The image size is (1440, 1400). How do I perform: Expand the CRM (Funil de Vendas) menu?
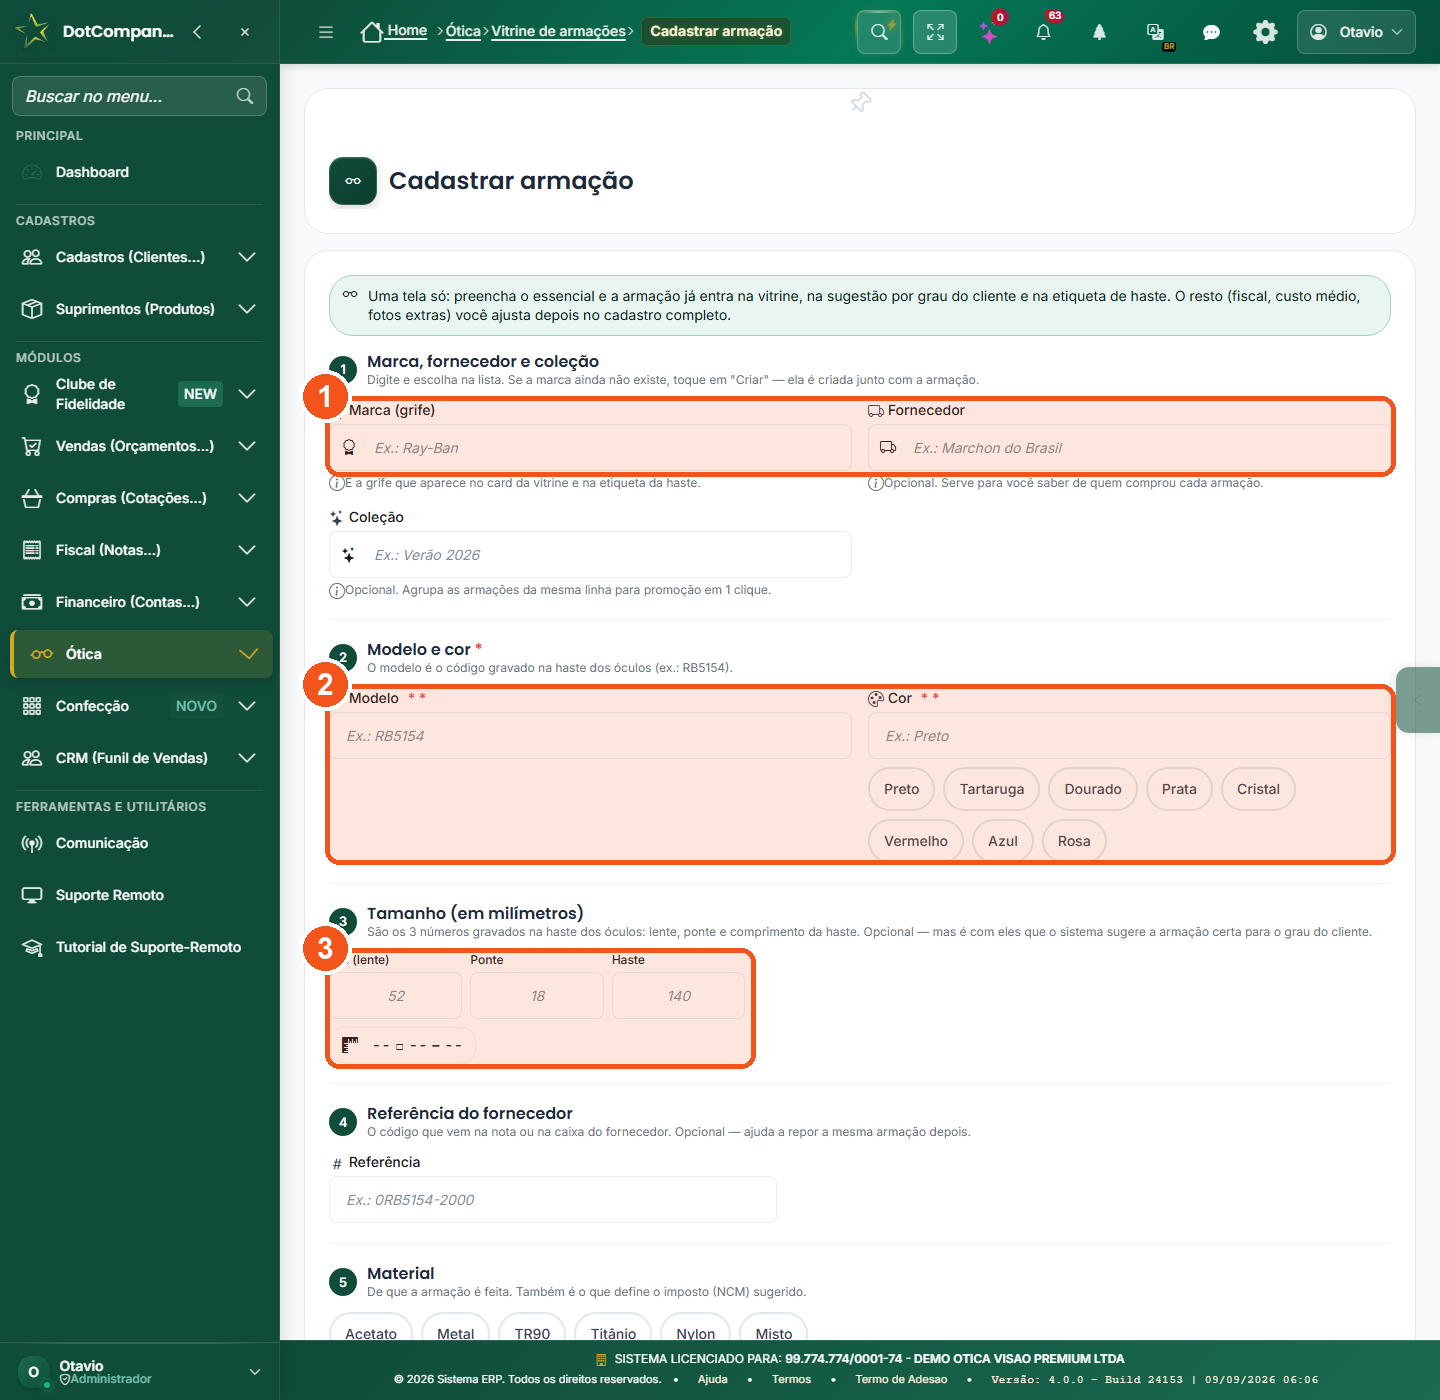point(140,758)
